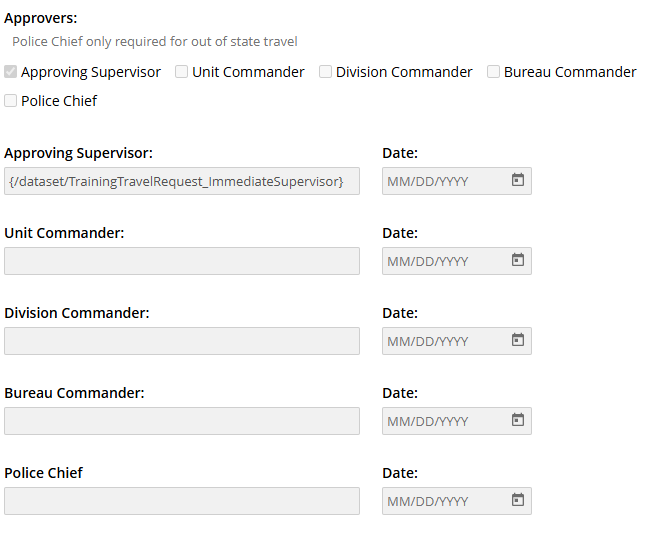The height and width of the screenshot is (537, 647).
Task: Select the Police Chief checkbox
Action: coord(11,101)
